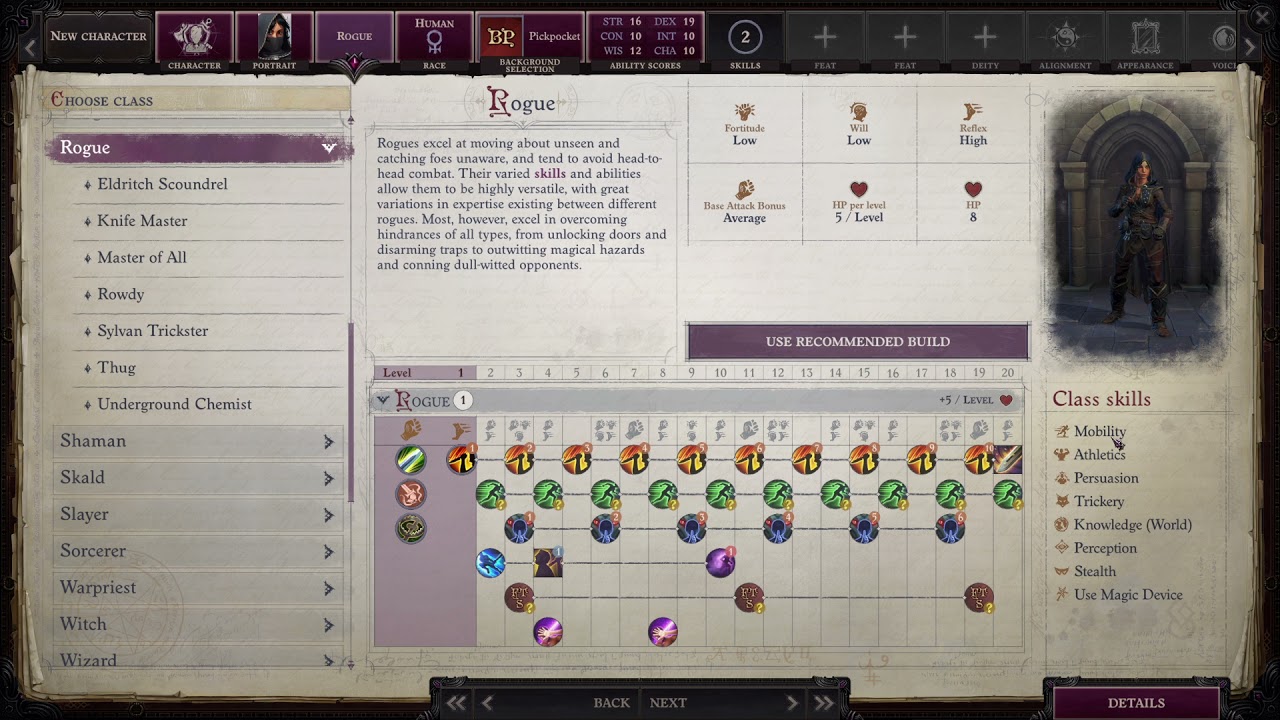This screenshot has width=1280, height=720.
Task: Expand the Wizard class entry
Action: (198, 659)
